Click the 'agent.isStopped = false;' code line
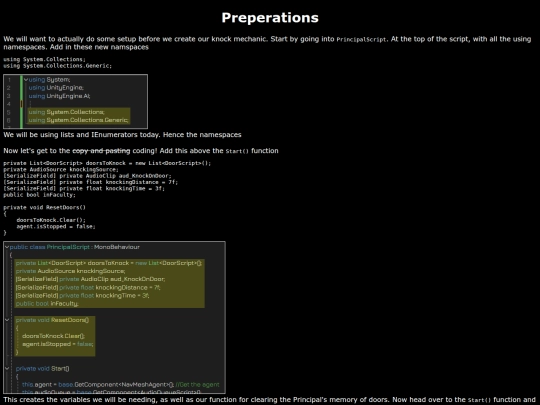The height and width of the screenshot is (405, 540). click(x=56, y=227)
